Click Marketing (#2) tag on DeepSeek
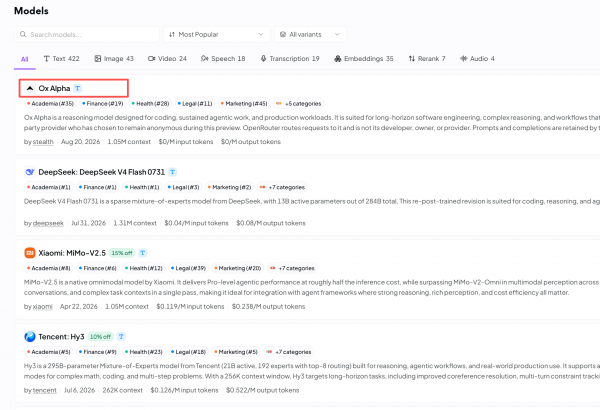This screenshot has height=410, width=600. click(x=229, y=187)
